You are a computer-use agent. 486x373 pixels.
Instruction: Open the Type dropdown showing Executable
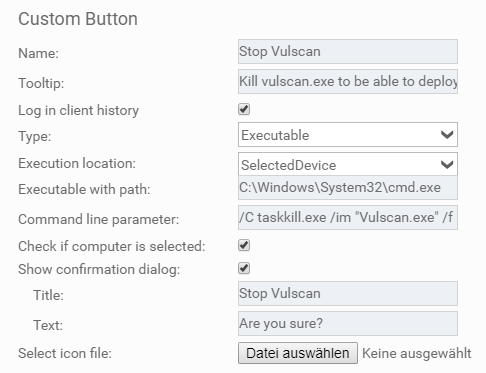tap(348, 135)
